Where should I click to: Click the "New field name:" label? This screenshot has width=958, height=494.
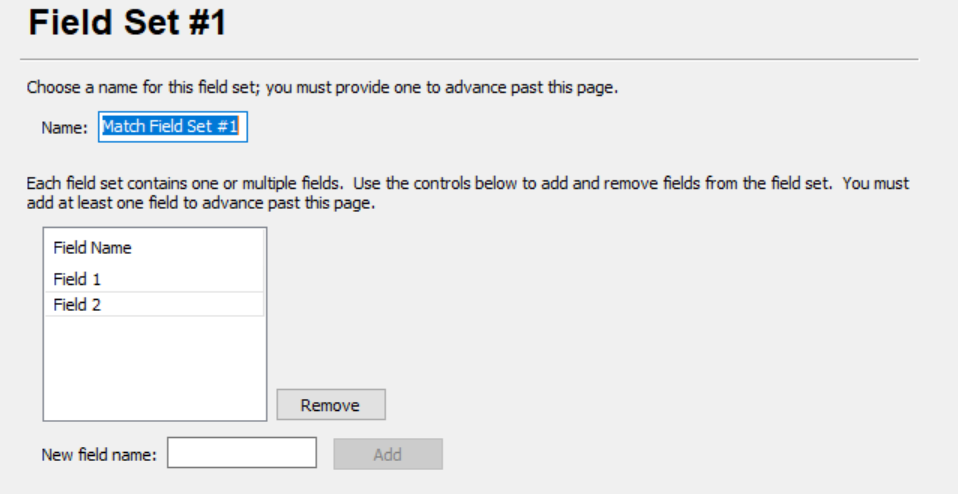coord(99,454)
